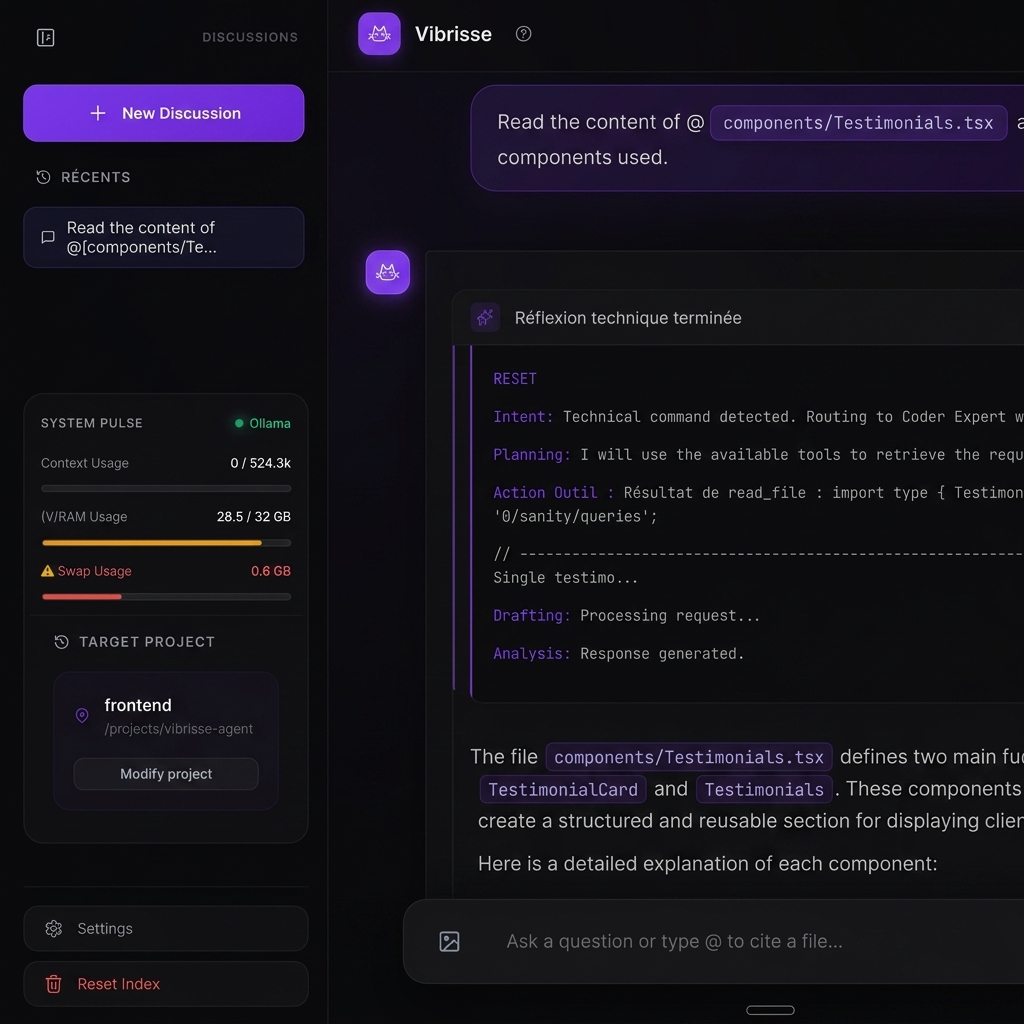Open Settings from the sidebar
The image size is (1024, 1024).
click(166, 928)
